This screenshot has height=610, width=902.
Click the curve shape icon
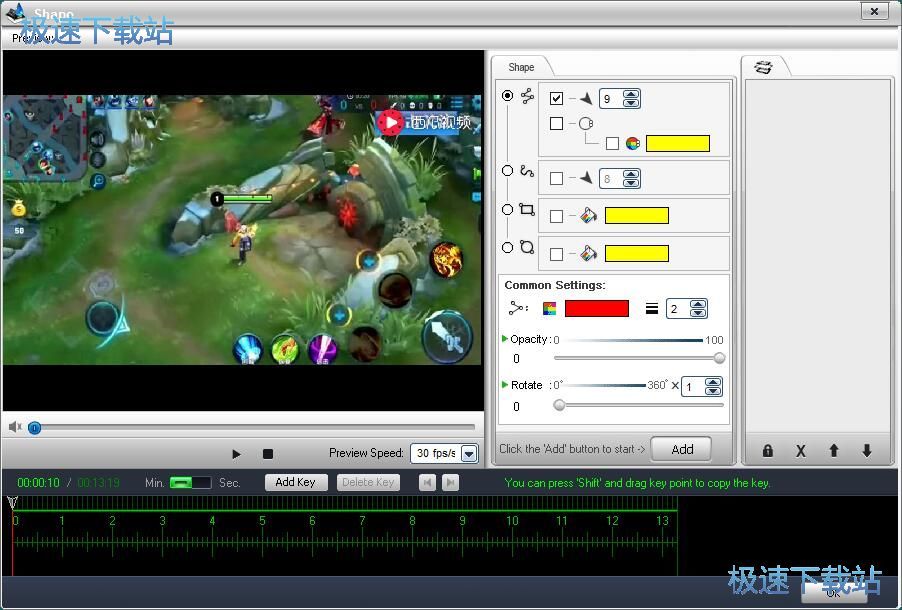527,171
